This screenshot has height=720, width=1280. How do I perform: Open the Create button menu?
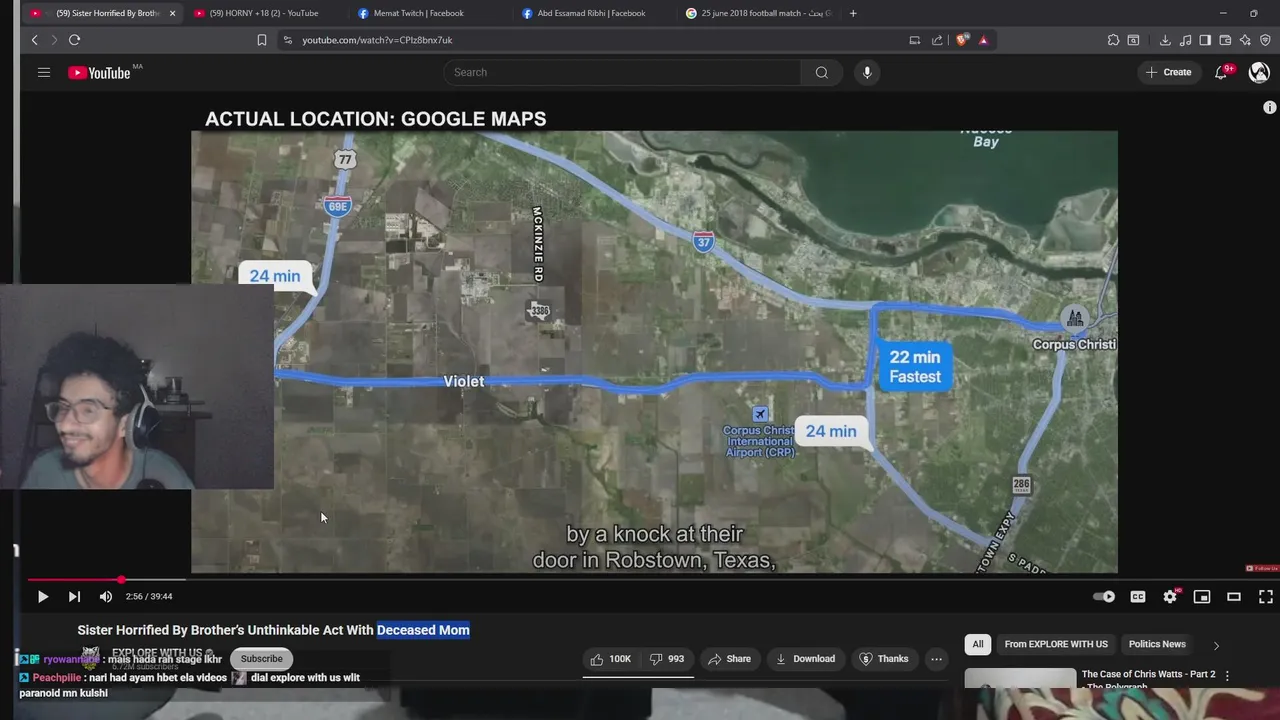(x=1169, y=72)
